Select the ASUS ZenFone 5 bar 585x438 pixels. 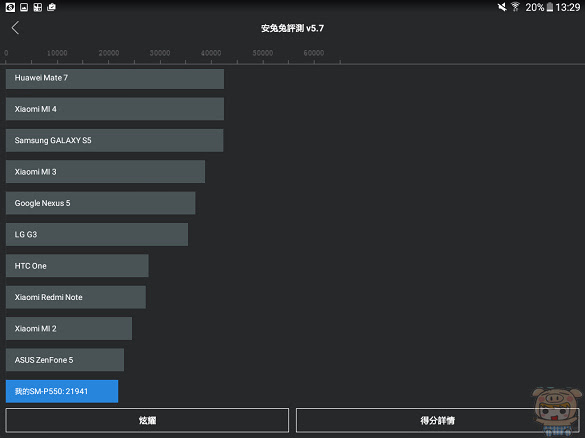point(65,360)
